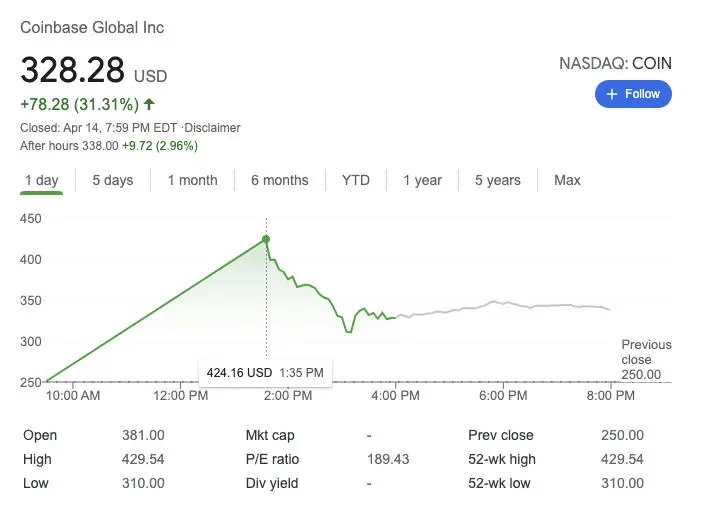Open the Disclaimer link
The width and height of the screenshot is (724, 523).
[212, 128]
